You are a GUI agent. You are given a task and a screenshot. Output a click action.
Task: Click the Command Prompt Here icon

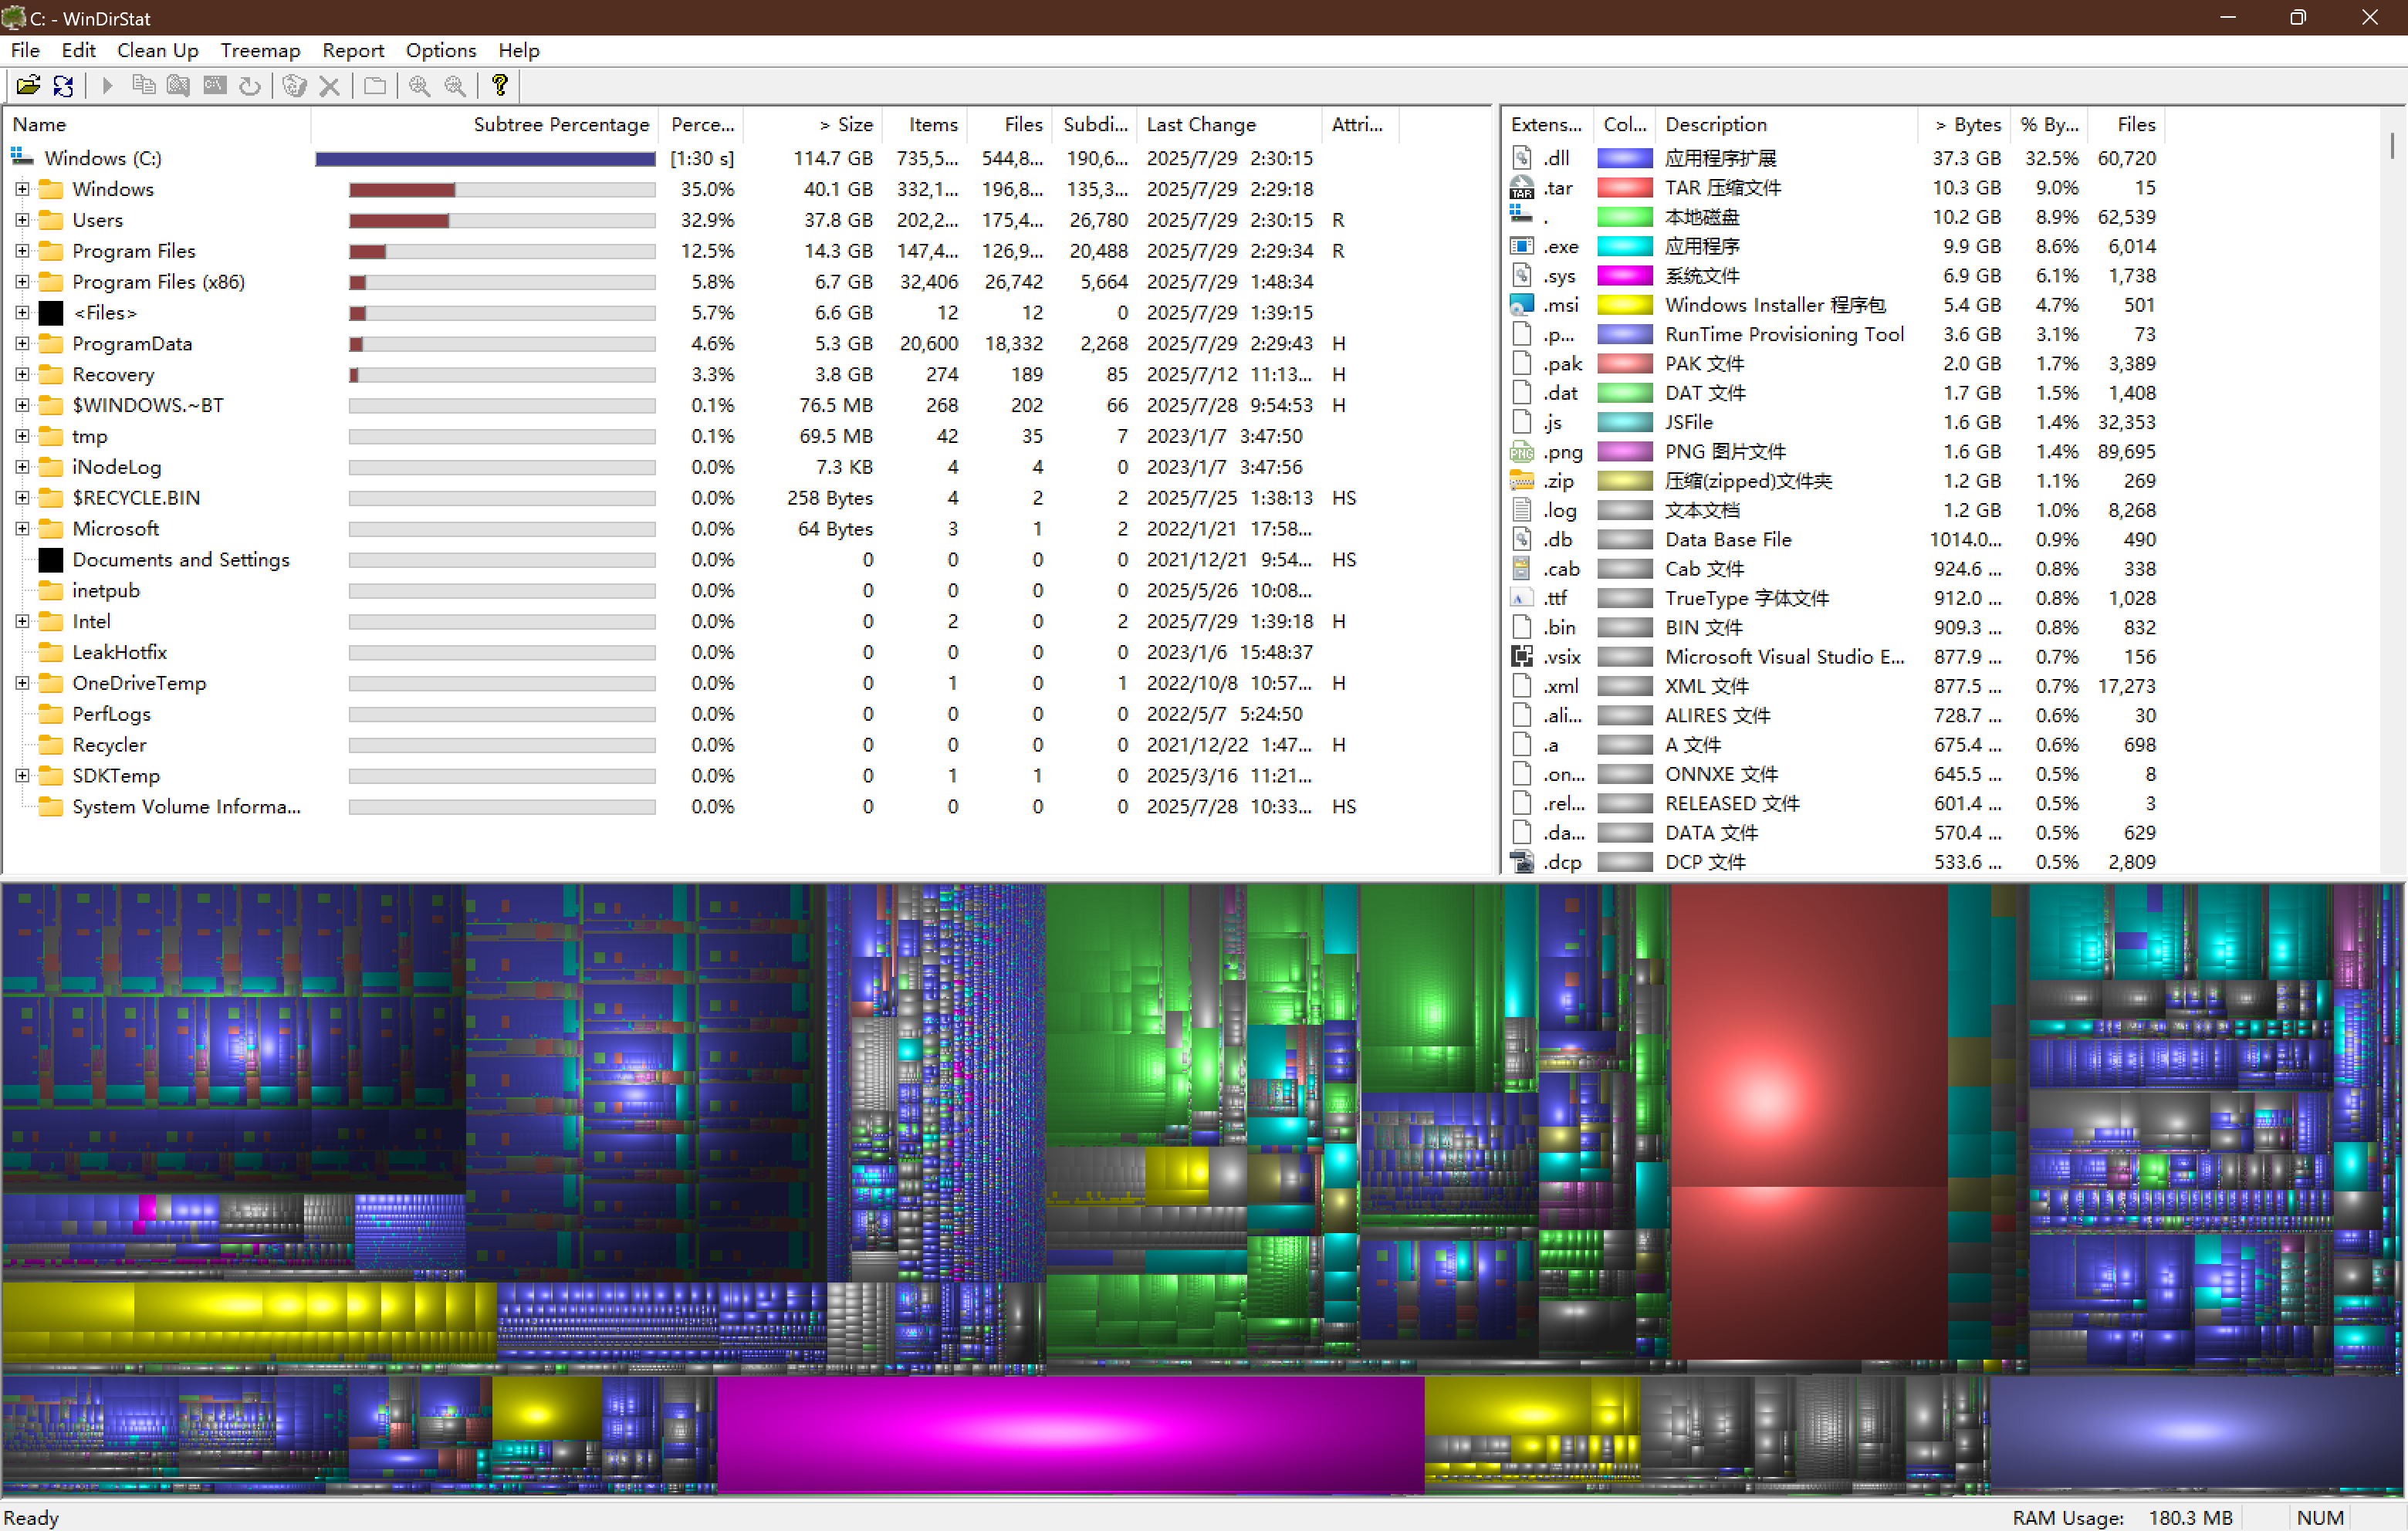pyautogui.click(x=214, y=86)
